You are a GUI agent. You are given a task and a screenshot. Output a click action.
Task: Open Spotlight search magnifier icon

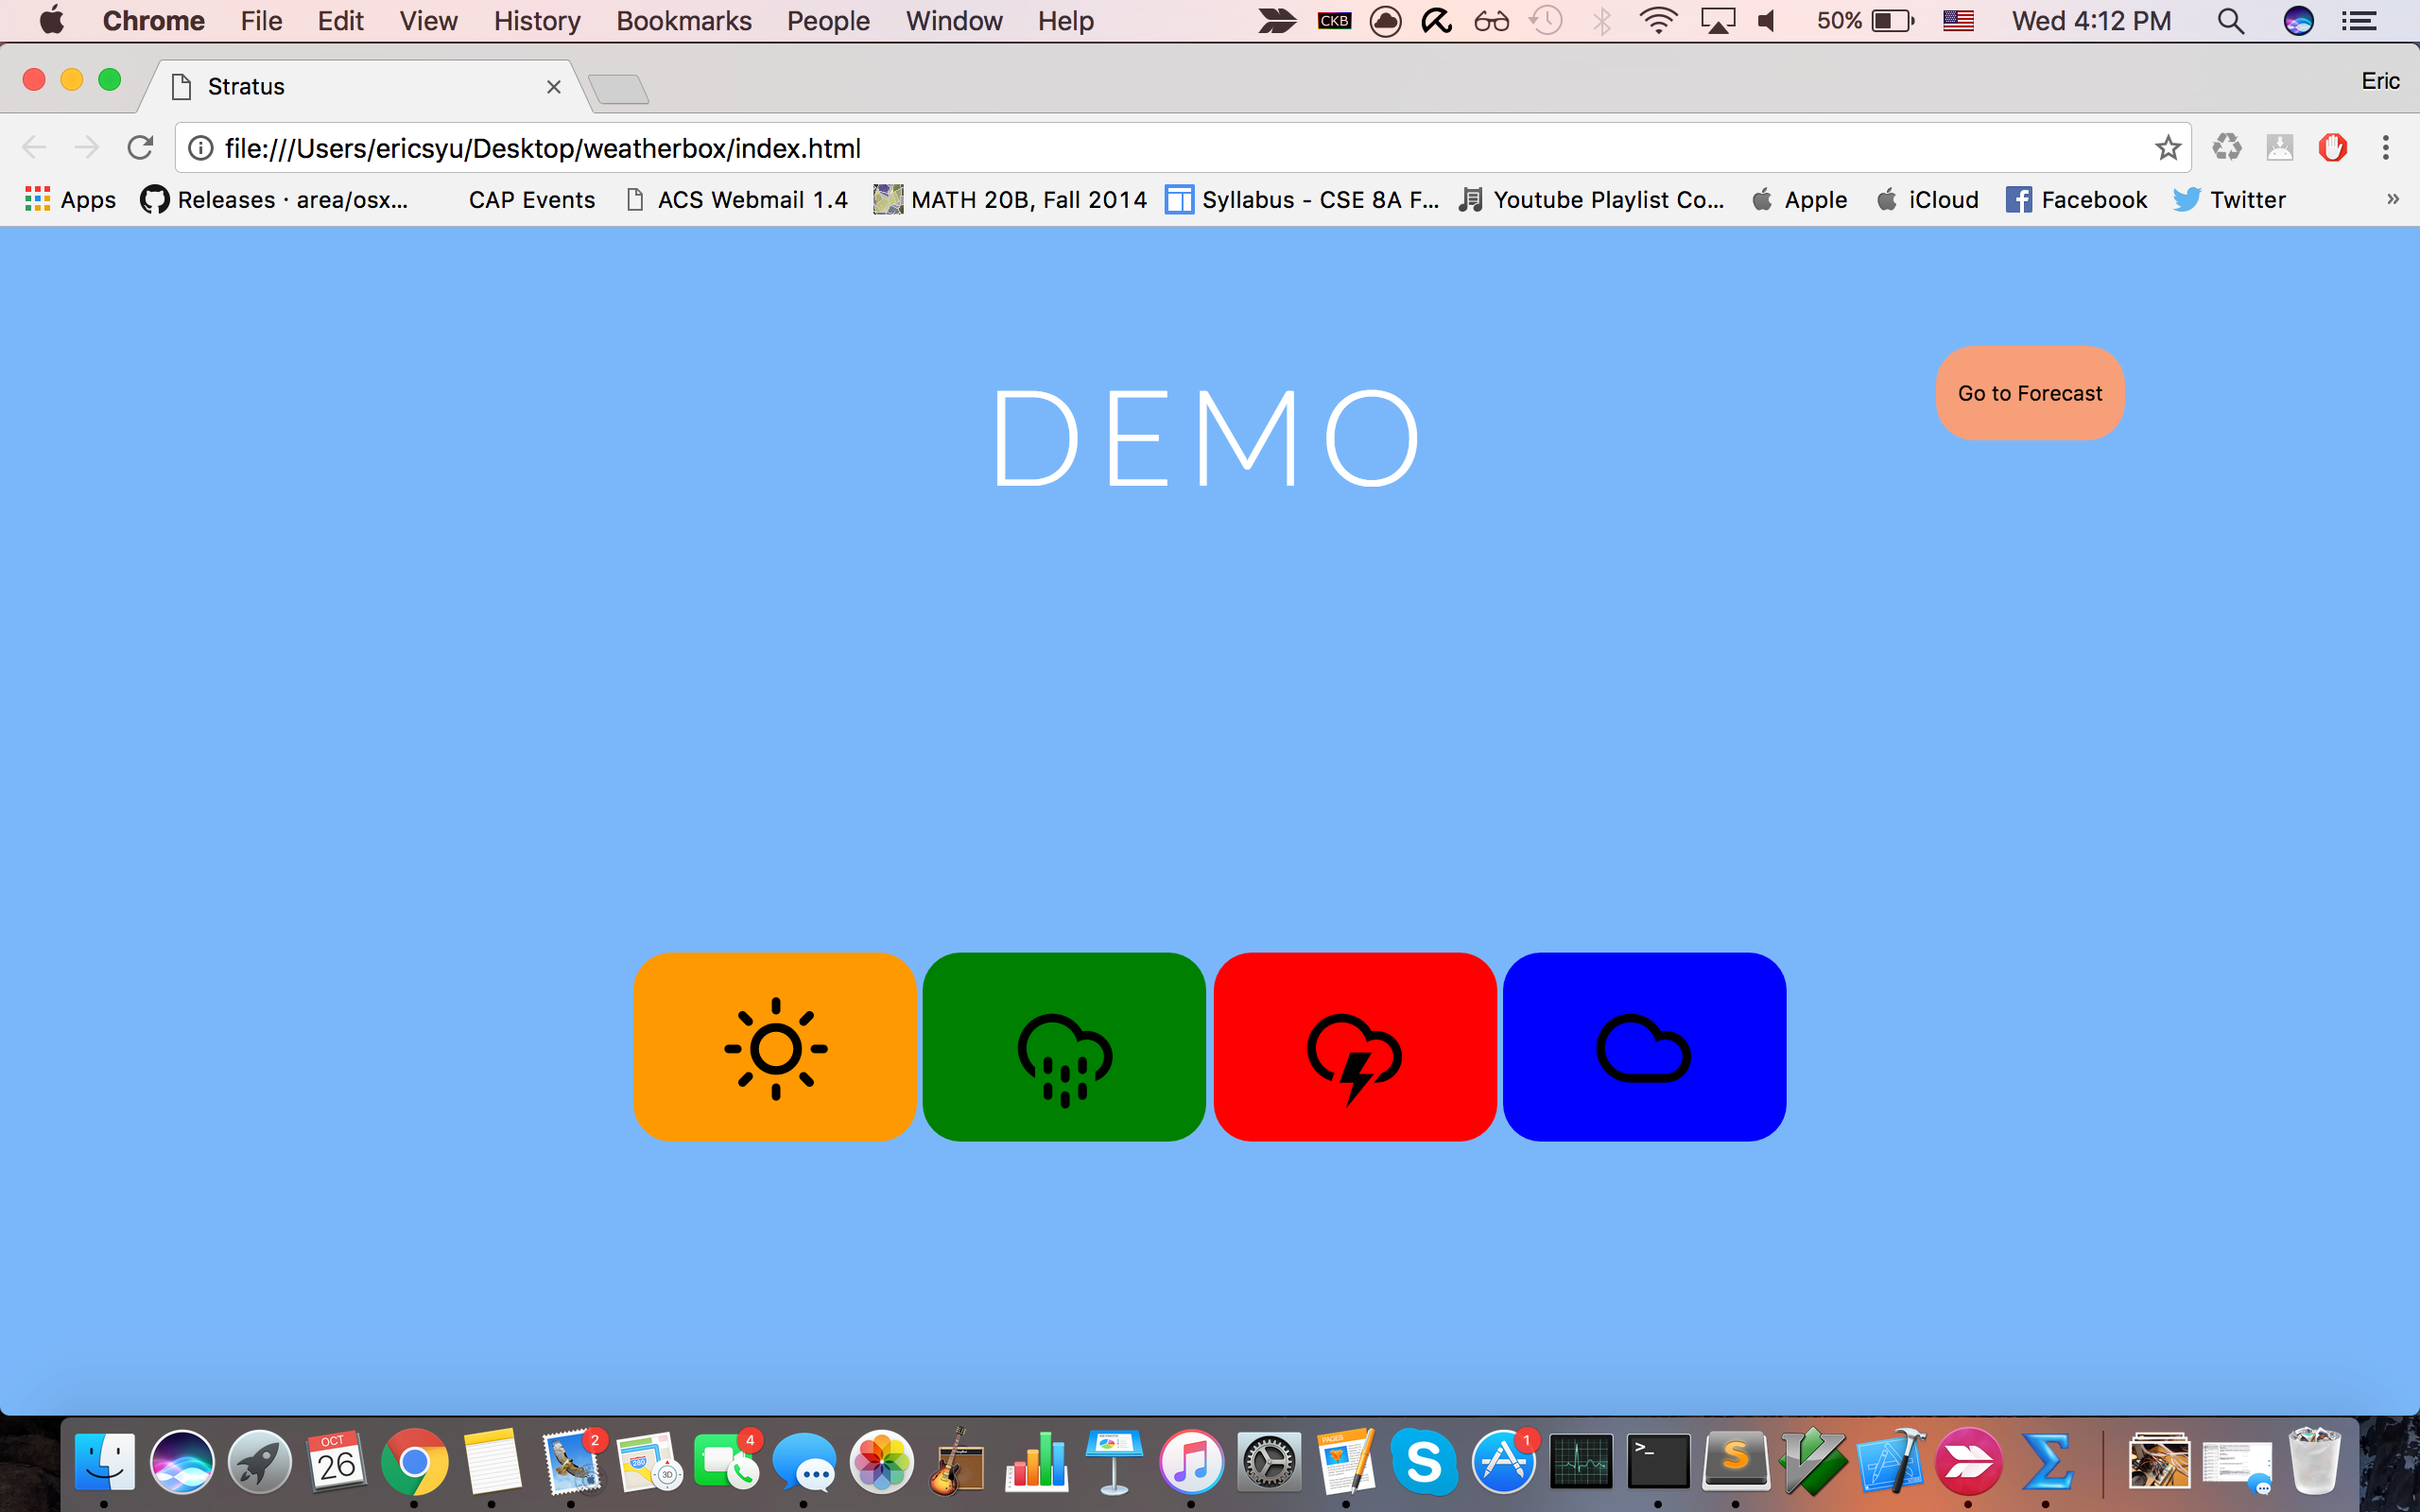pyautogui.click(x=2230, y=21)
